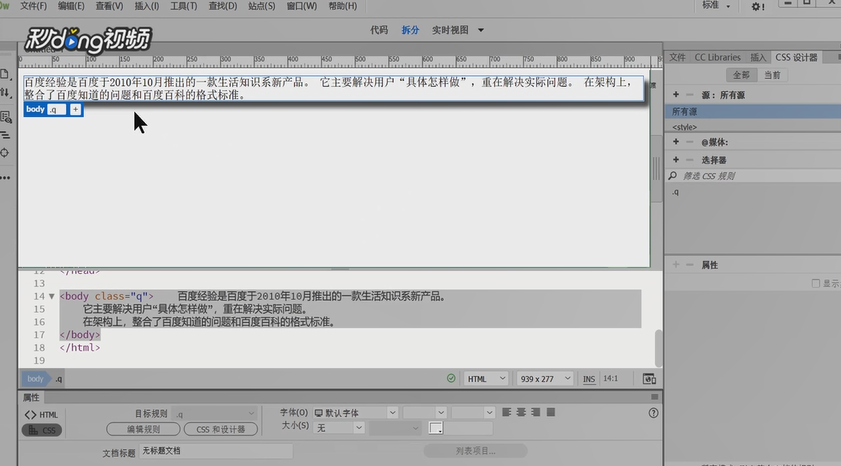Open the 目标规则 dropdown
This screenshot has height=466, width=841.
point(215,413)
